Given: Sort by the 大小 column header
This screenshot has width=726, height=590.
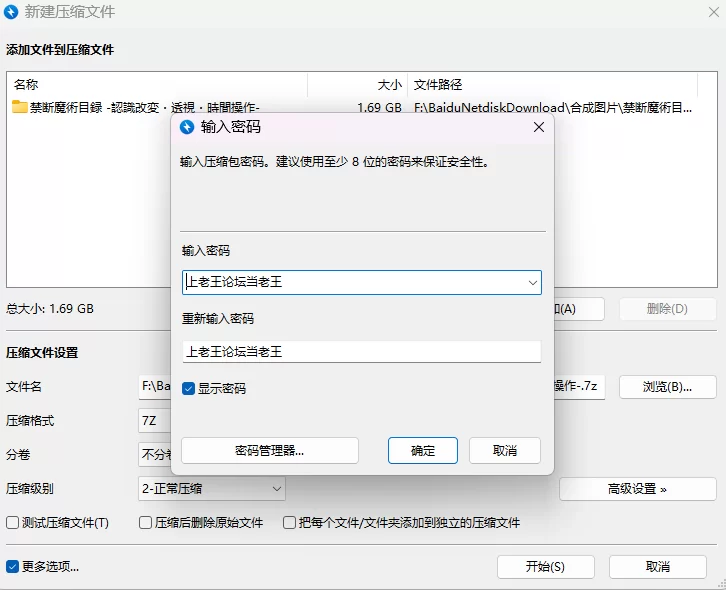Looking at the screenshot, I should point(357,85).
